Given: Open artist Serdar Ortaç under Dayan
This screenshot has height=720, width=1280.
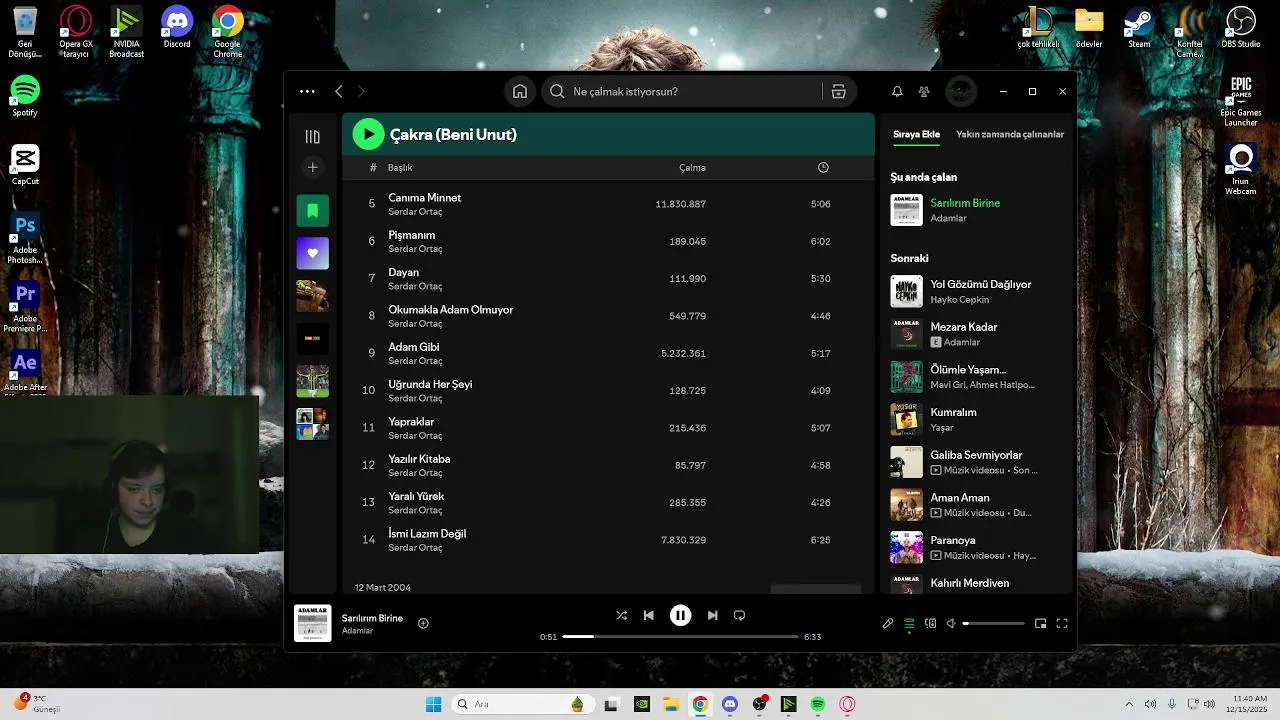Looking at the screenshot, I should click(x=415, y=286).
